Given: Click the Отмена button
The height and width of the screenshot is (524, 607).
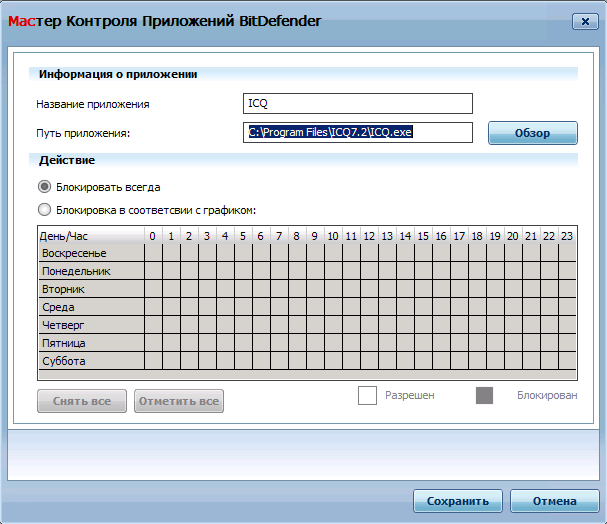Looking at the screenshot, I should (554, 501).
